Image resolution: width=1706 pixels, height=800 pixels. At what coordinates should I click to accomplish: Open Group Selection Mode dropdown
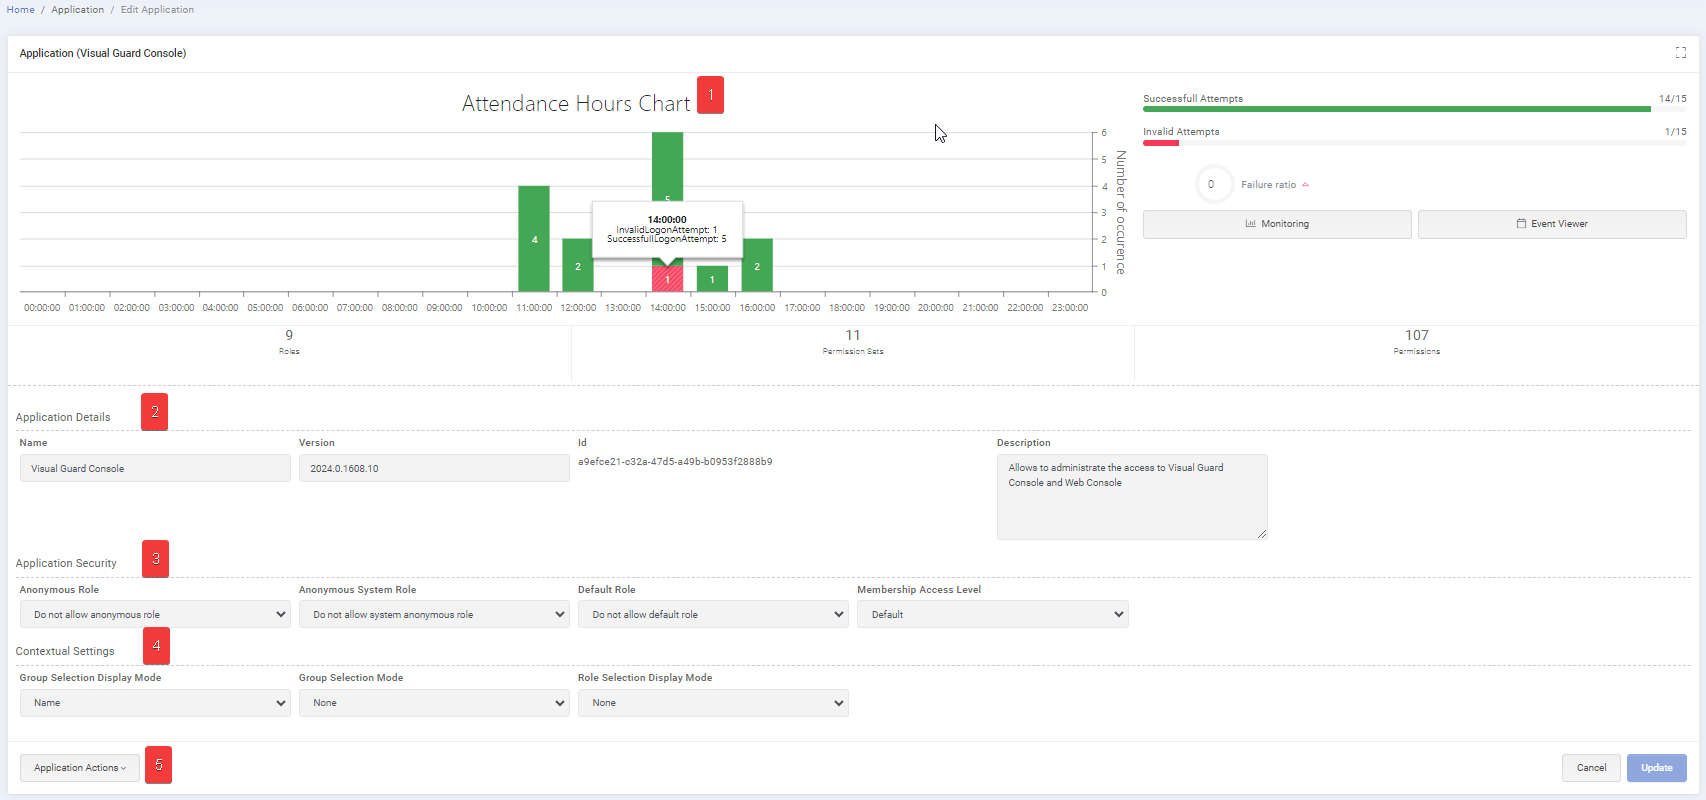[434, 703]
